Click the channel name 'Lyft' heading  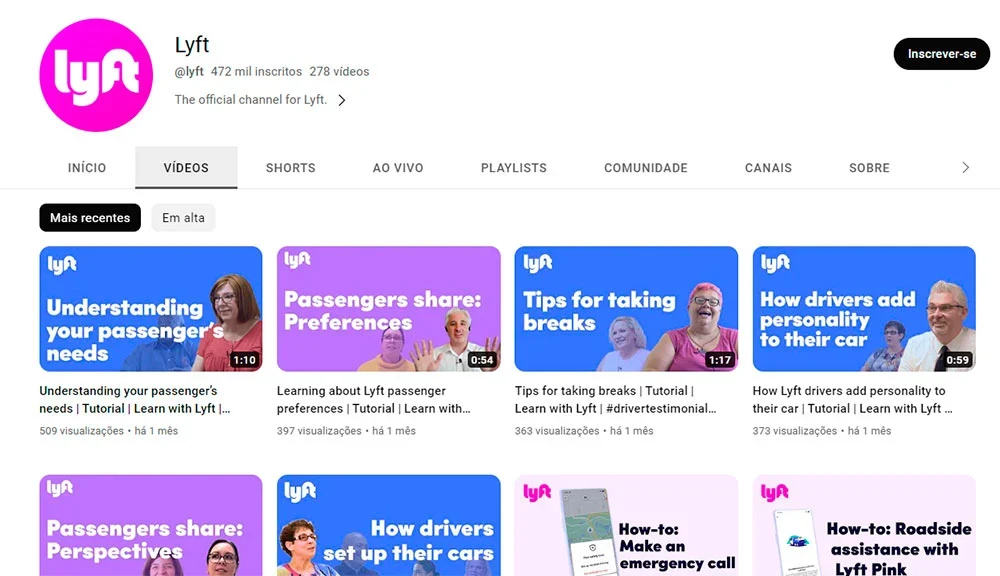(192, 45)
